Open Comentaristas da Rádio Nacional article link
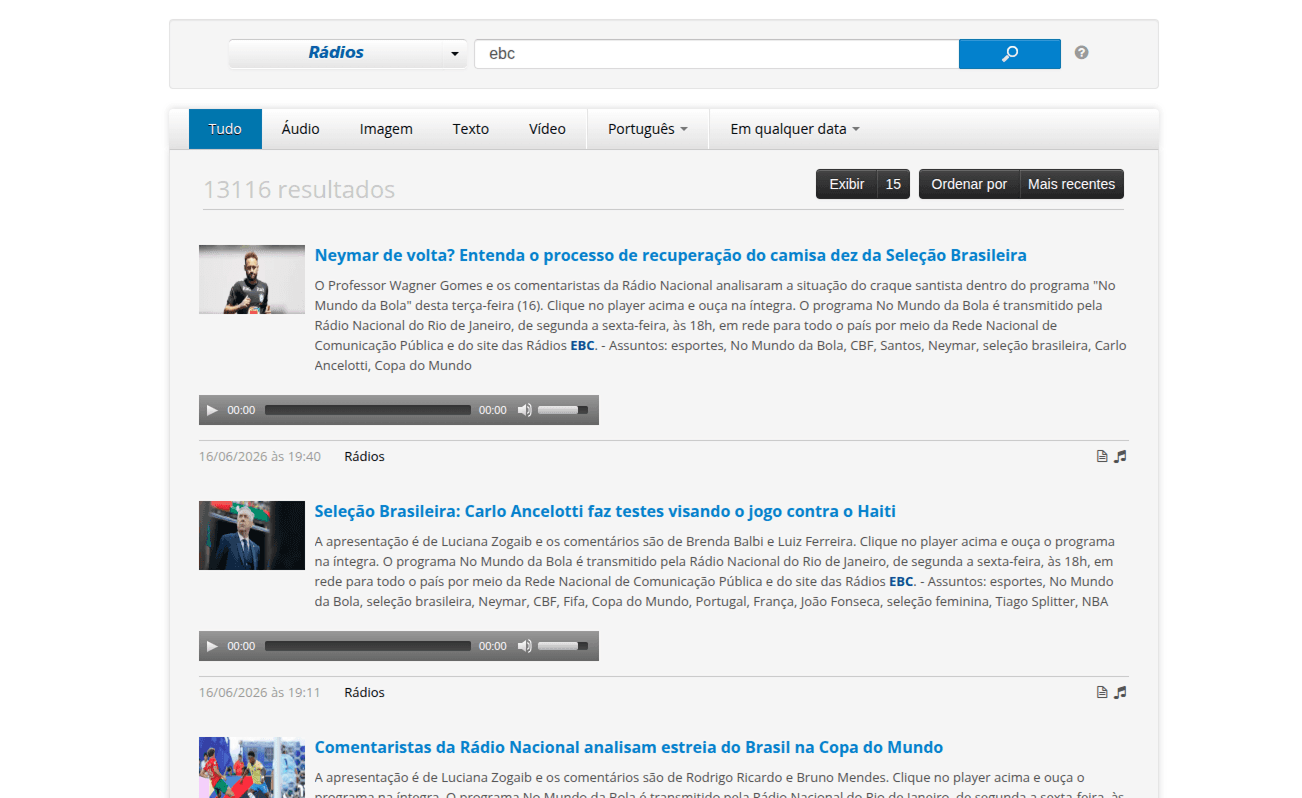The image size is (1302, 798). 628,747
